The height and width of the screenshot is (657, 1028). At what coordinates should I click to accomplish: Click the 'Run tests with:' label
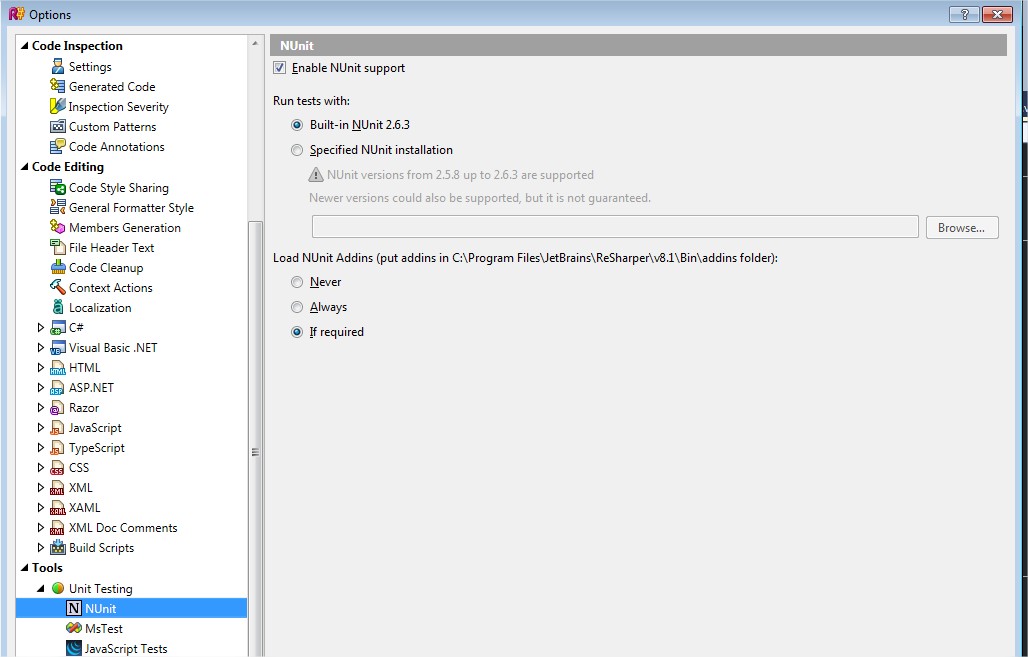point(311,101)
